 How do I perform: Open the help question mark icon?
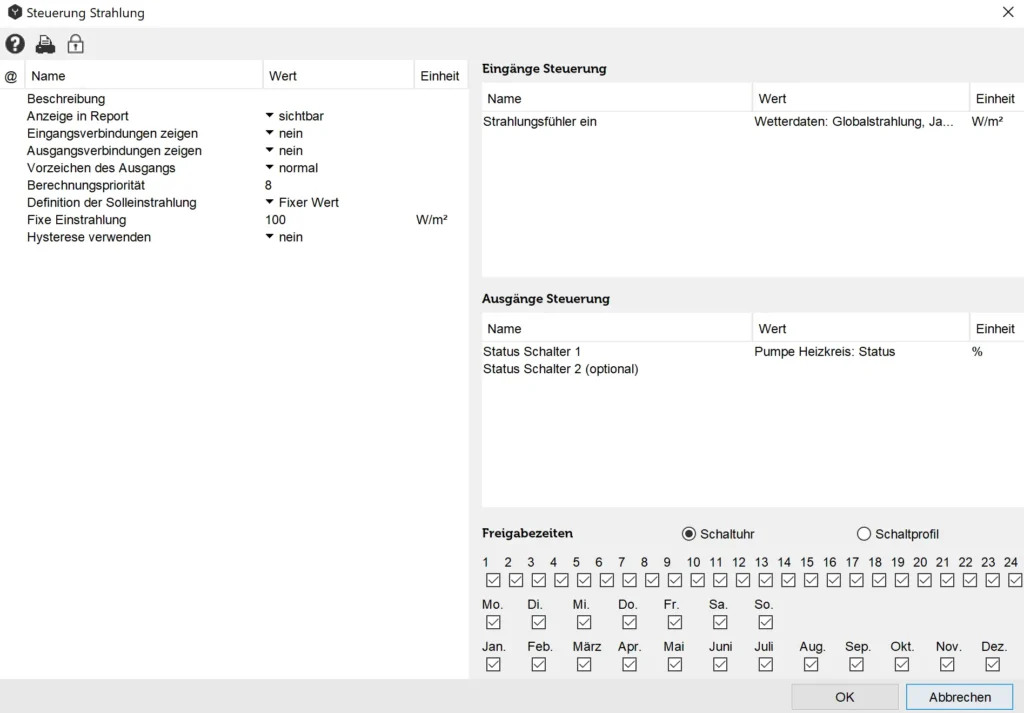pyautogui.click(x=15, y=44)
